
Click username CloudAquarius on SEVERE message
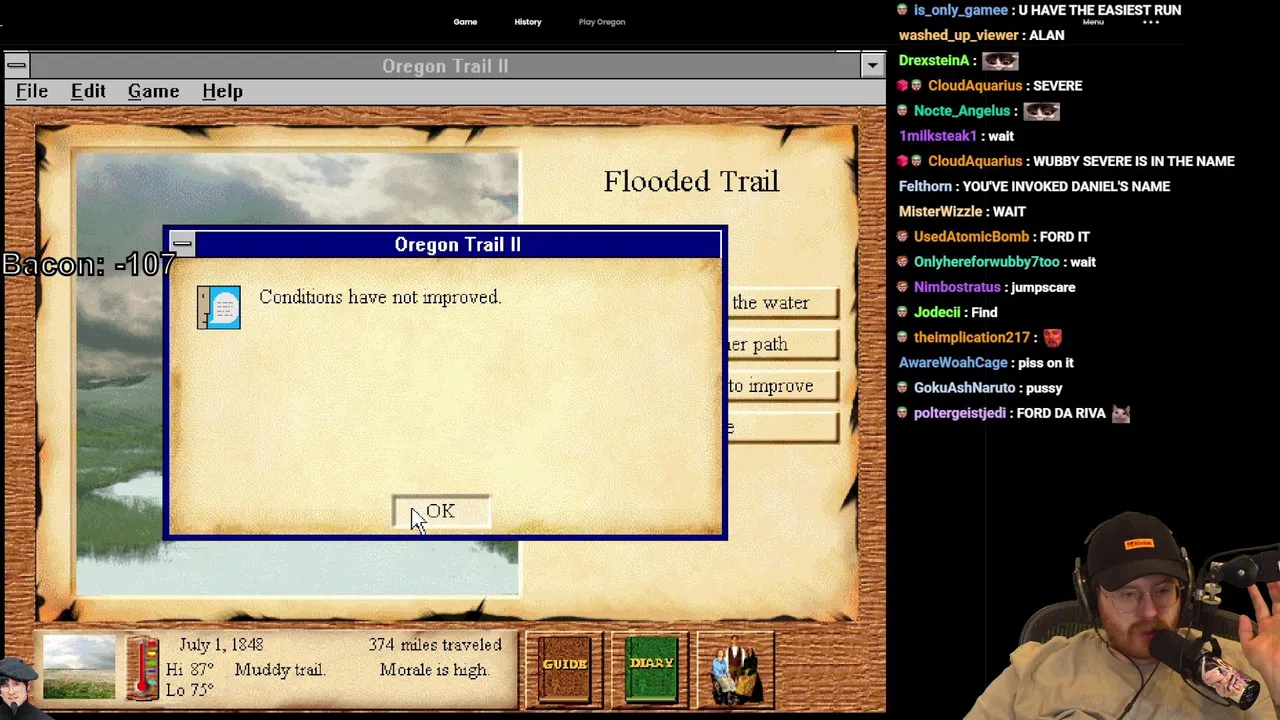[975, 86]
